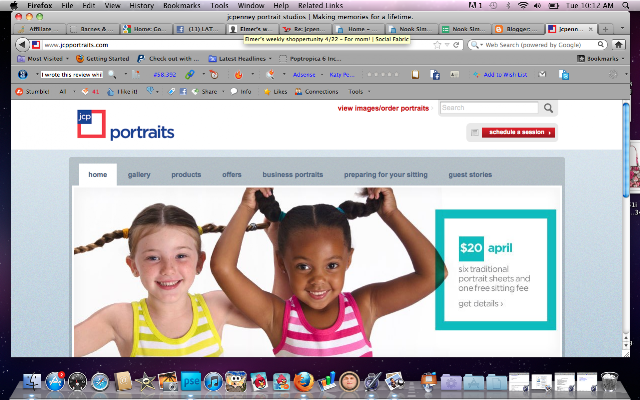
Task: Click the Facebook share page icon in the toolbar
Action: click(x=435, y=74)
